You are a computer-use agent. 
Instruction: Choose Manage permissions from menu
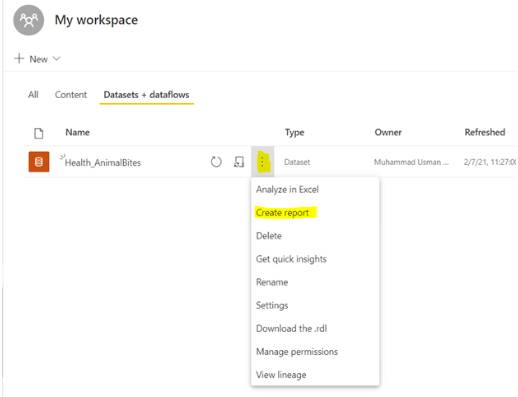point(297,352)
